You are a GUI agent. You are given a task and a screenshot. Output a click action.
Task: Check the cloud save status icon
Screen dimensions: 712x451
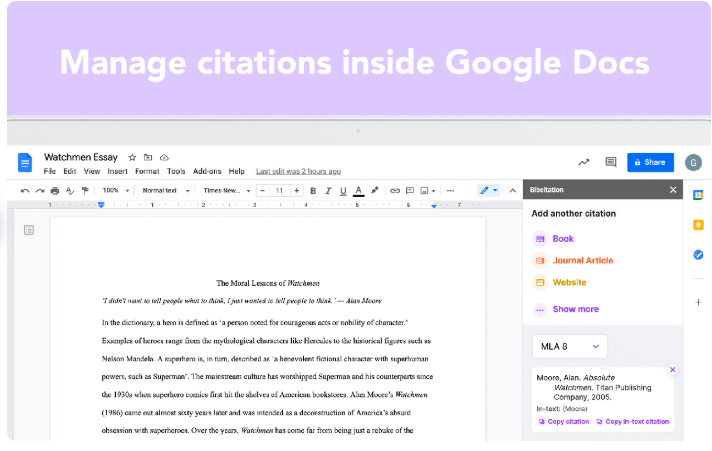pos(164,158)
